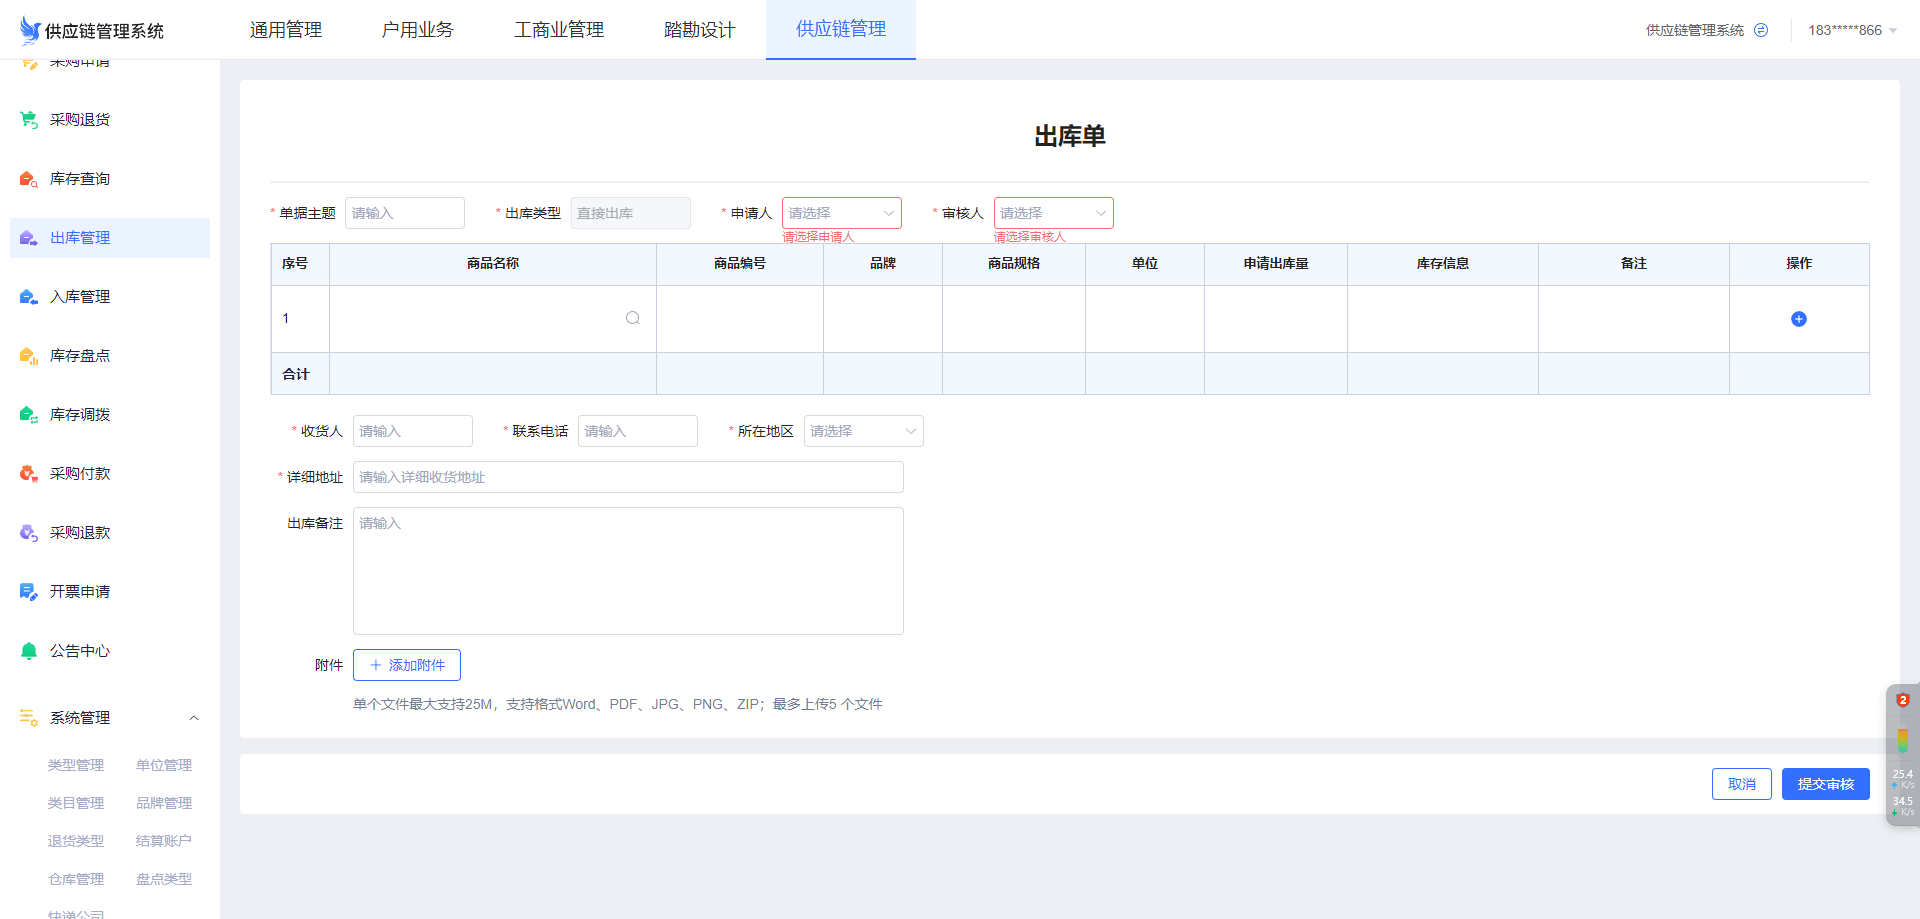Switch to the 踏勘设计 tab
1920x919 pixels.
pos(698,29)
